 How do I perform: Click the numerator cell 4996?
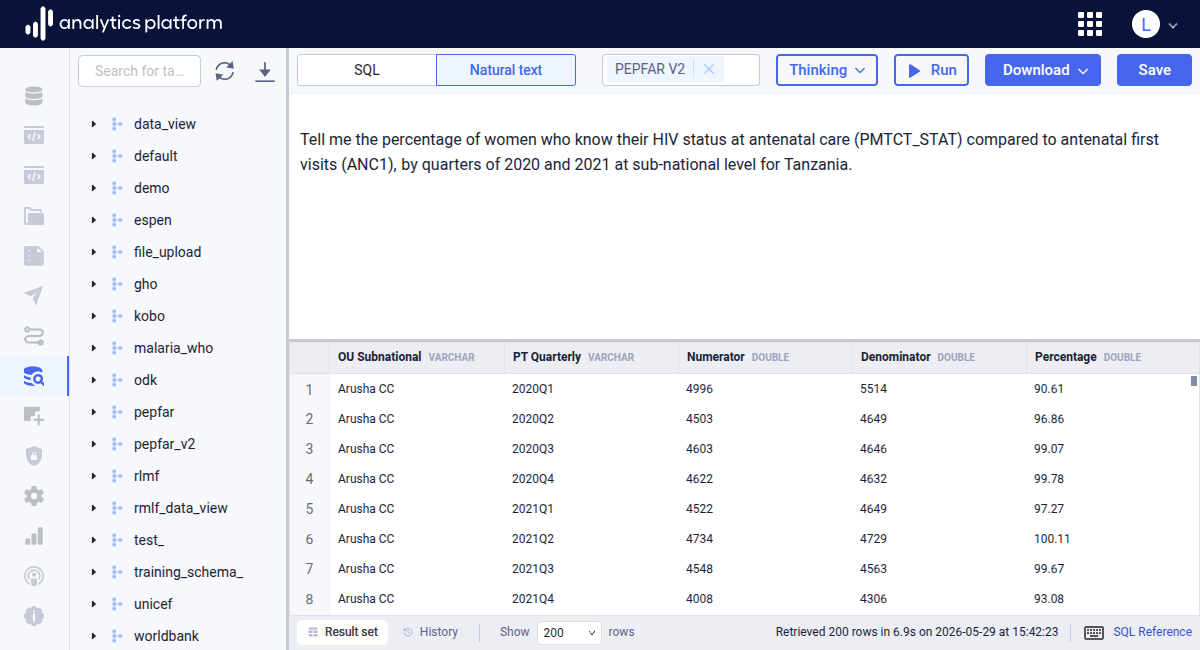pos(765,389)
